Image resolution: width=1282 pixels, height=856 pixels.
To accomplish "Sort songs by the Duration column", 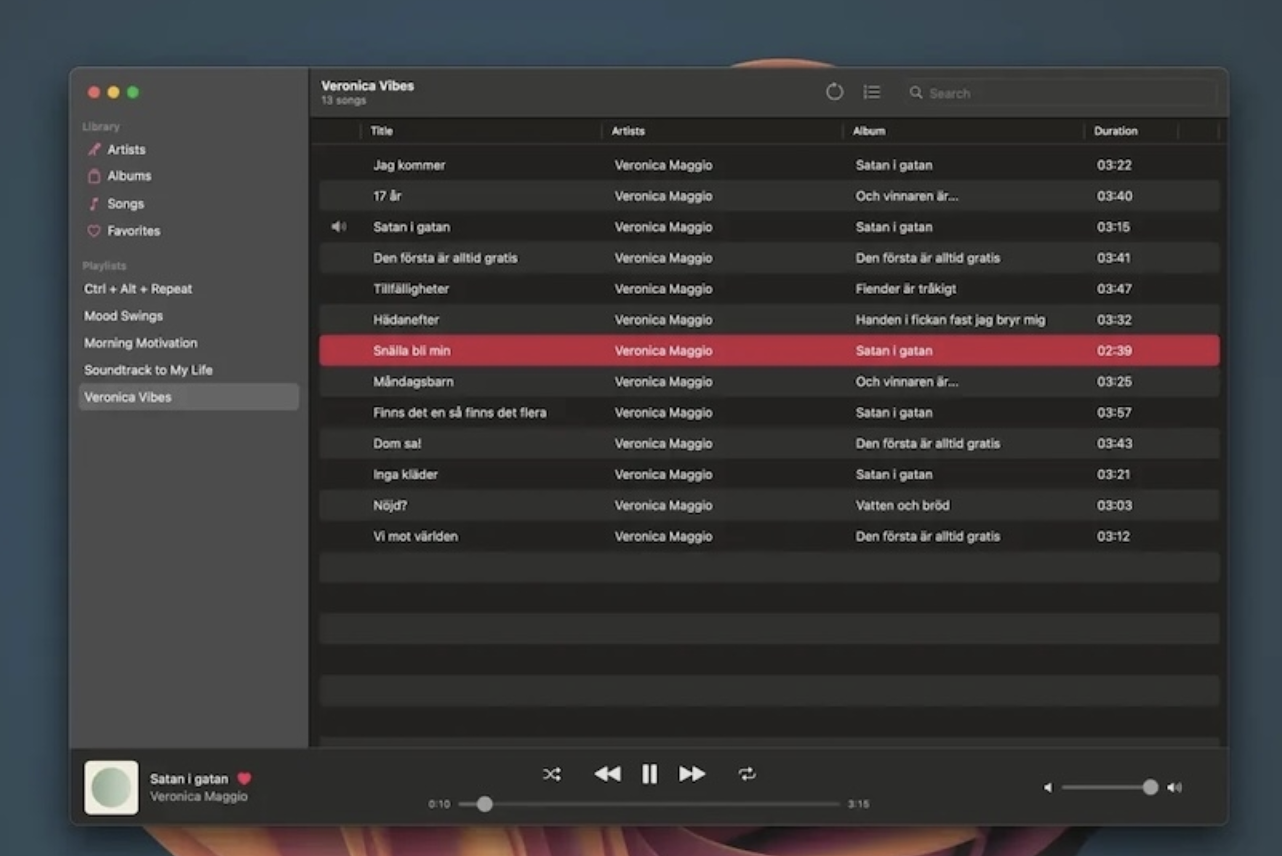I will pos(1116,130).
